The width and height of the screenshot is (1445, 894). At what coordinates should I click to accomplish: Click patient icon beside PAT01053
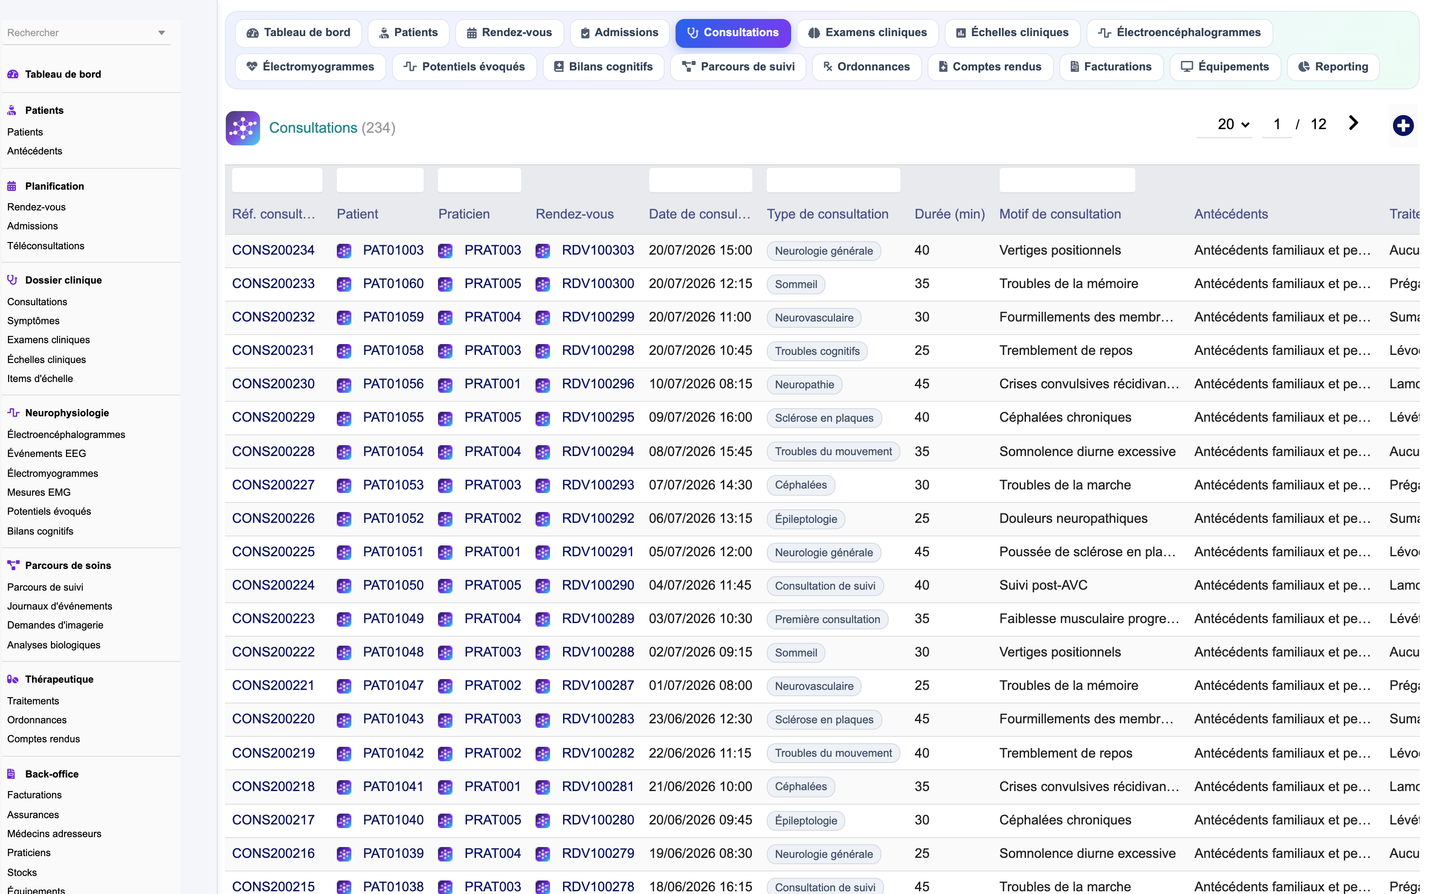tap(344, 485)
